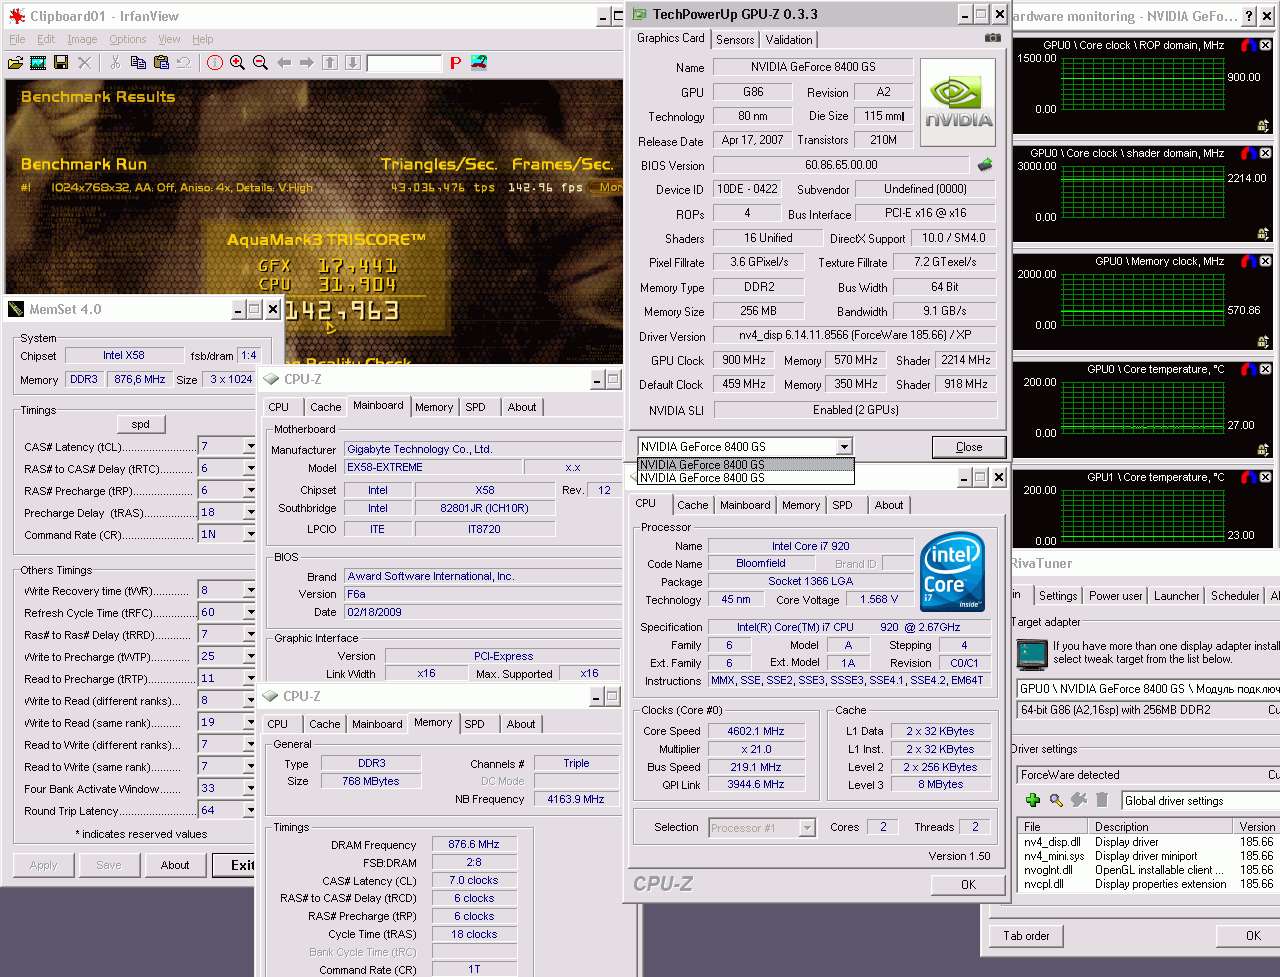The height and width of the screenshot is (977, 1280).
Task: Open Cache tab in CPU-Z Memory window
Action: coord(324,724)
